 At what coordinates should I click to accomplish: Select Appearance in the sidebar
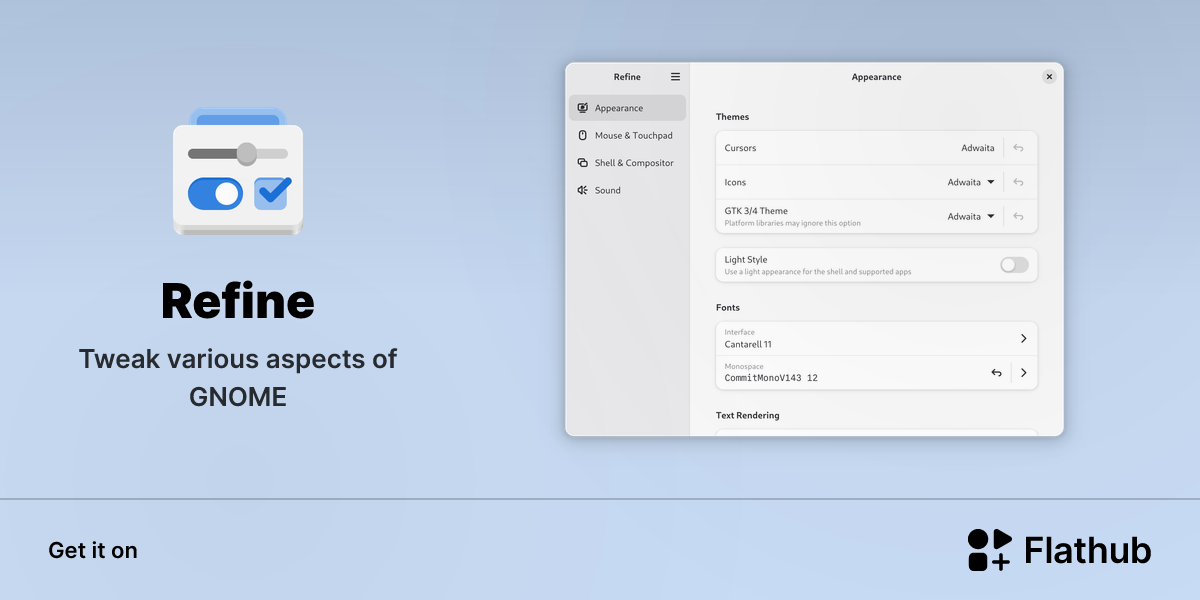coord(627,108)
